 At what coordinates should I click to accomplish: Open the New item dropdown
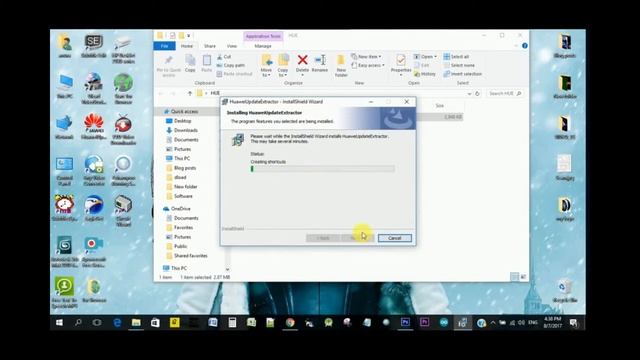click(x=366, y=57)
